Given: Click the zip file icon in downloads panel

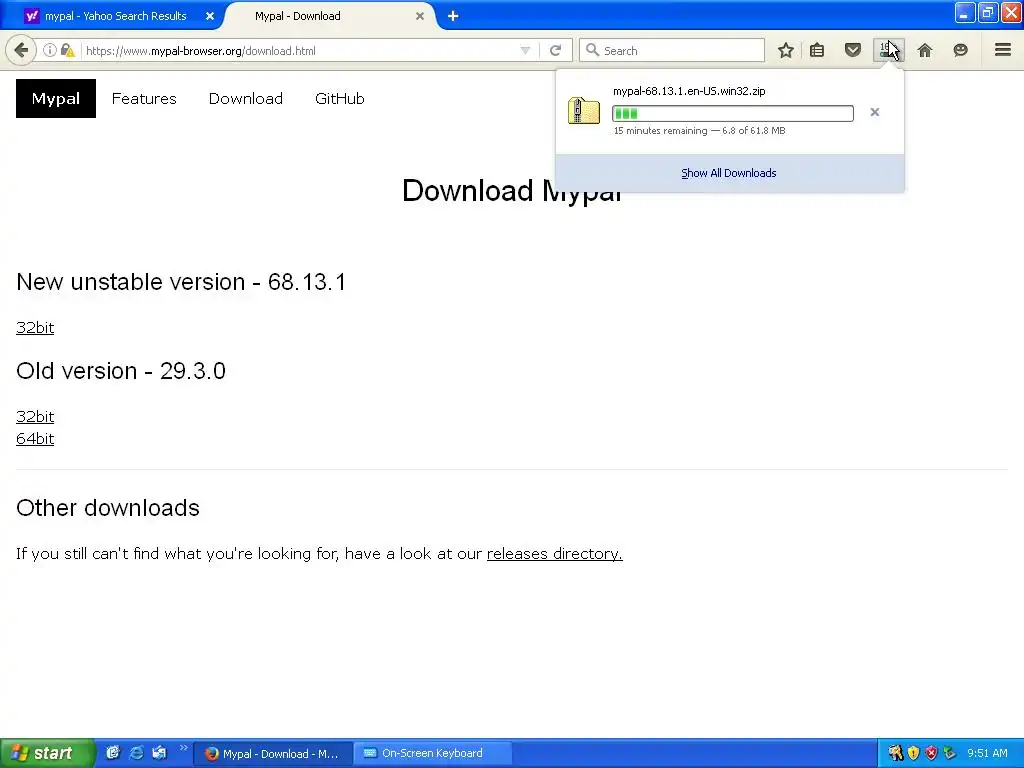Looking at the screenshot, I should [583, 110].
